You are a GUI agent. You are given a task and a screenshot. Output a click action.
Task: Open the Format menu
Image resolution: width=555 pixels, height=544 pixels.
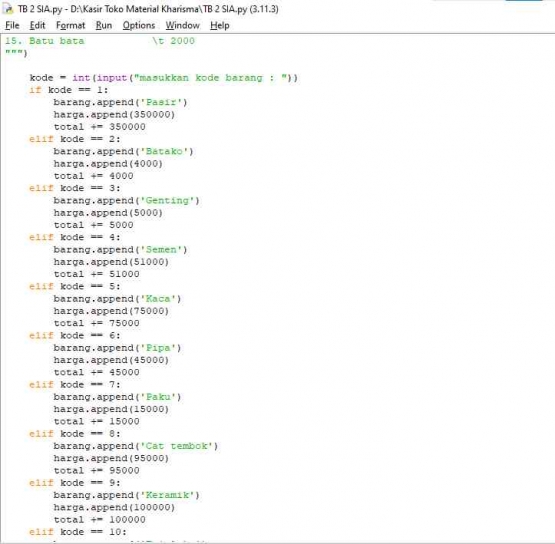(70, 25)
